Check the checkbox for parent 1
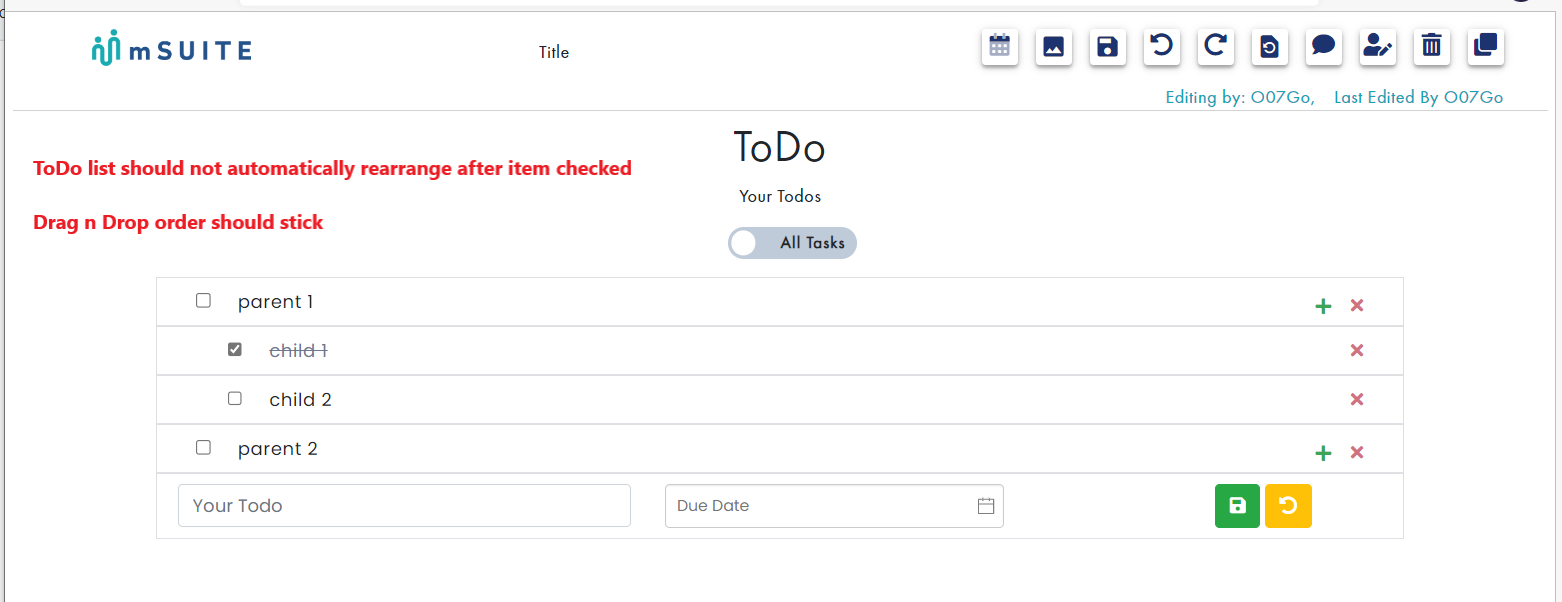The width and height of the screenshot is (1562, 602). pos(203,300)
